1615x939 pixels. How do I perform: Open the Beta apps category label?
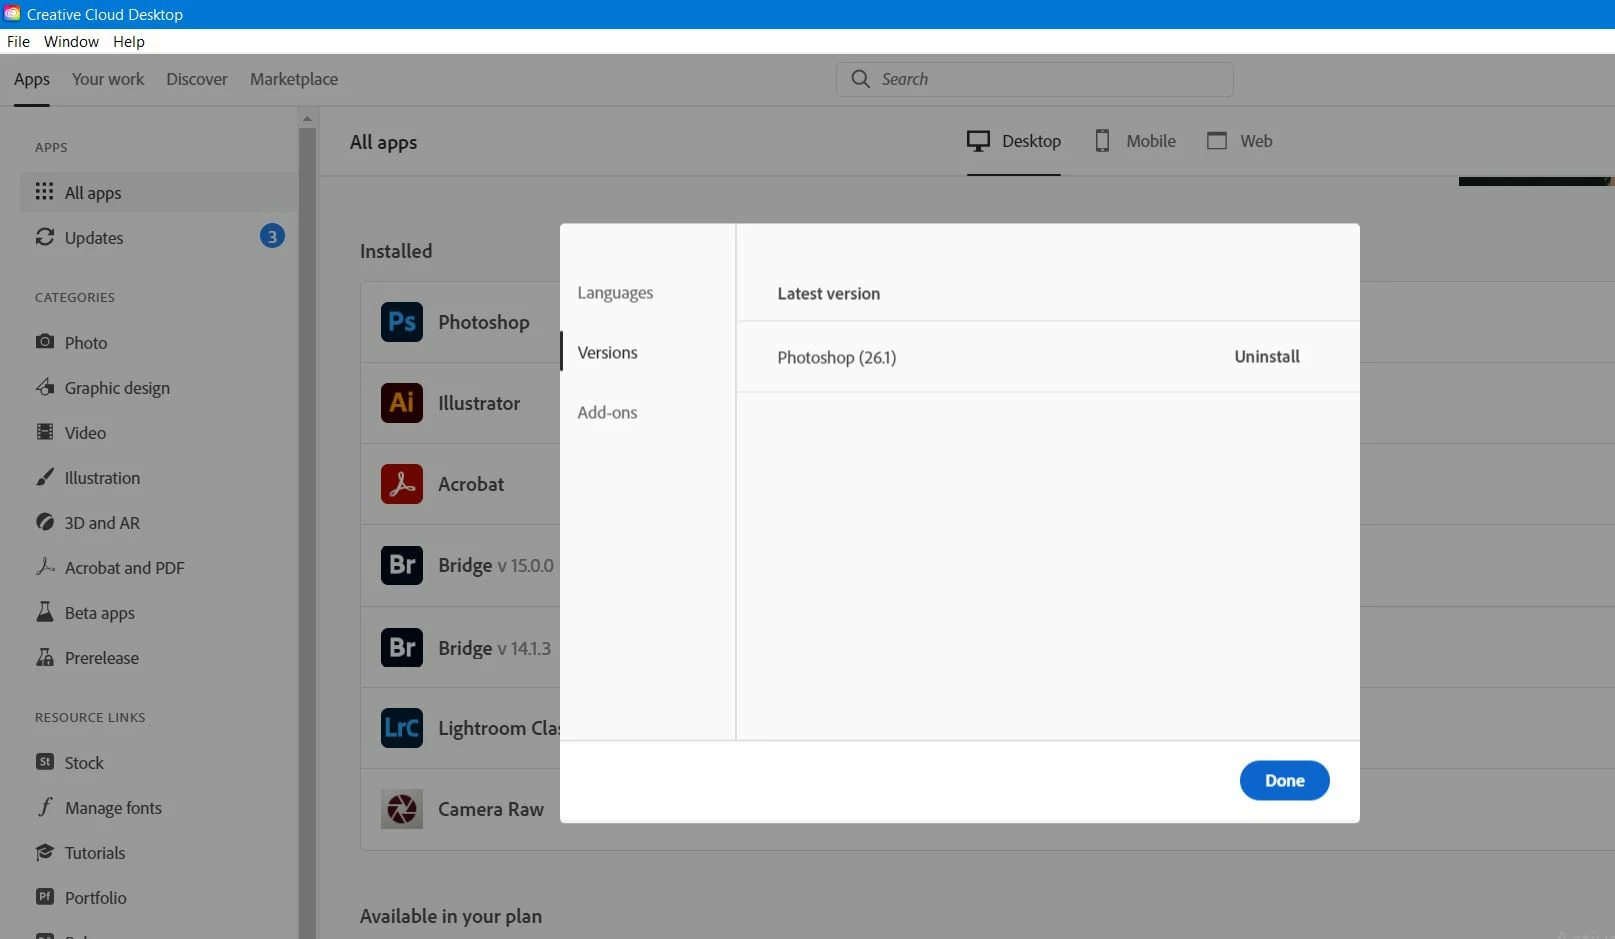point(100,613)
